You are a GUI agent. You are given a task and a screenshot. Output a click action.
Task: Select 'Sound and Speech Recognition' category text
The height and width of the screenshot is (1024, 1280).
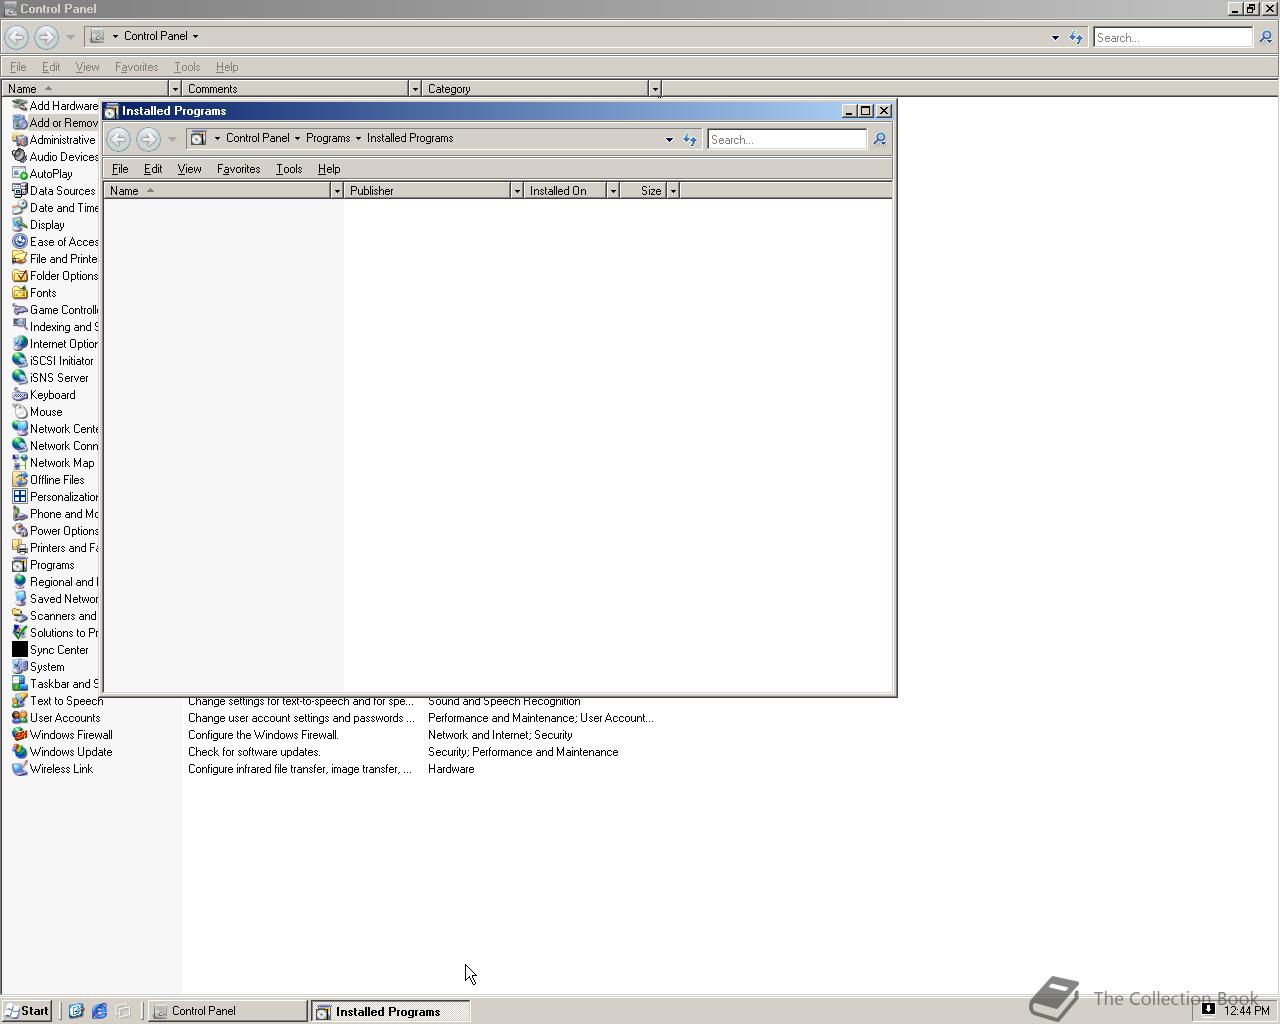(504, 701)
